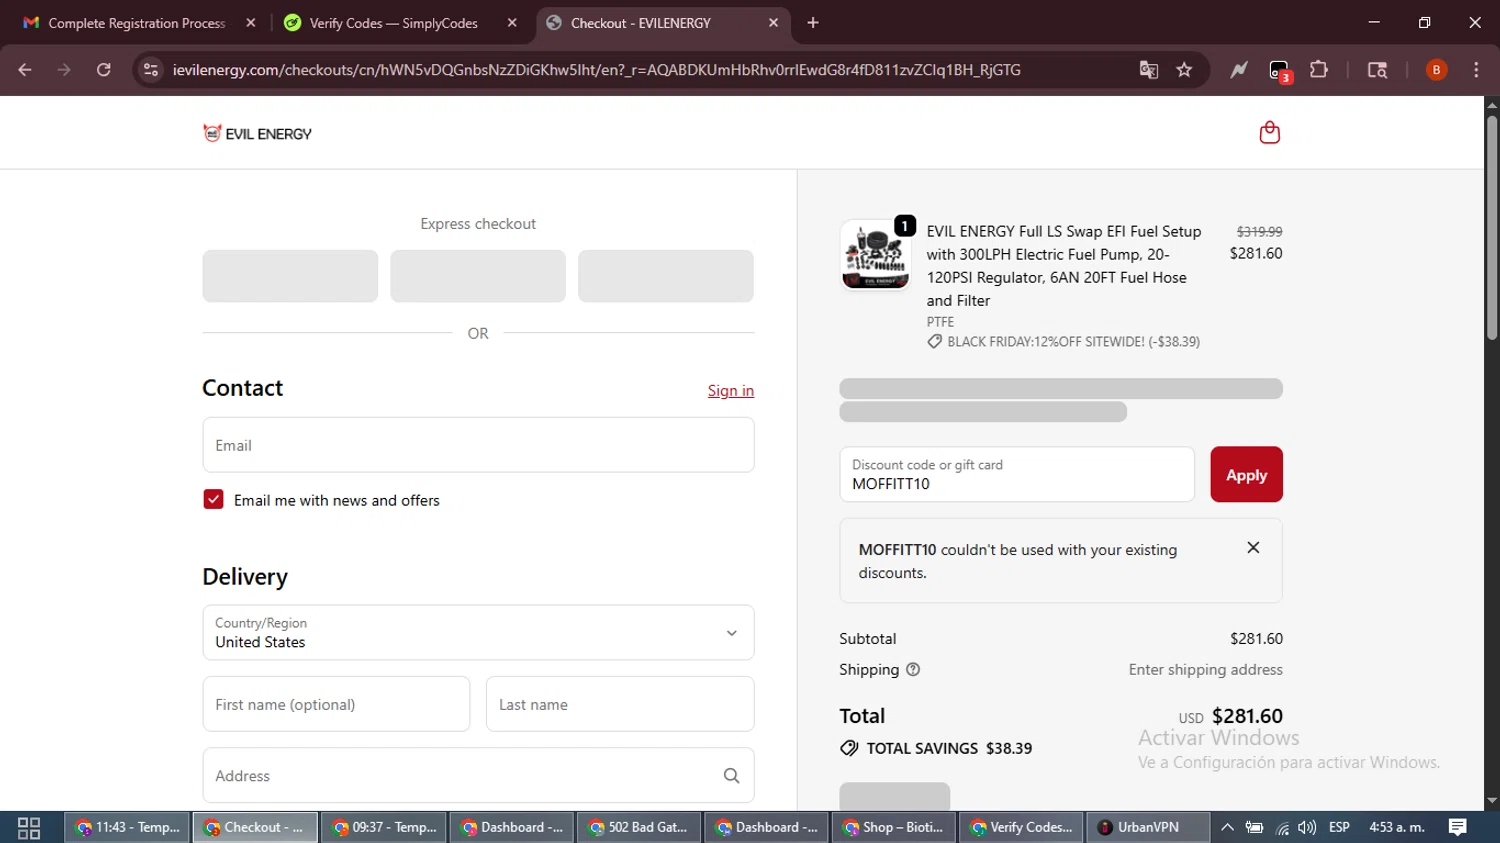
Task: Focus the First name (optional) field
Action: (336, 704)
